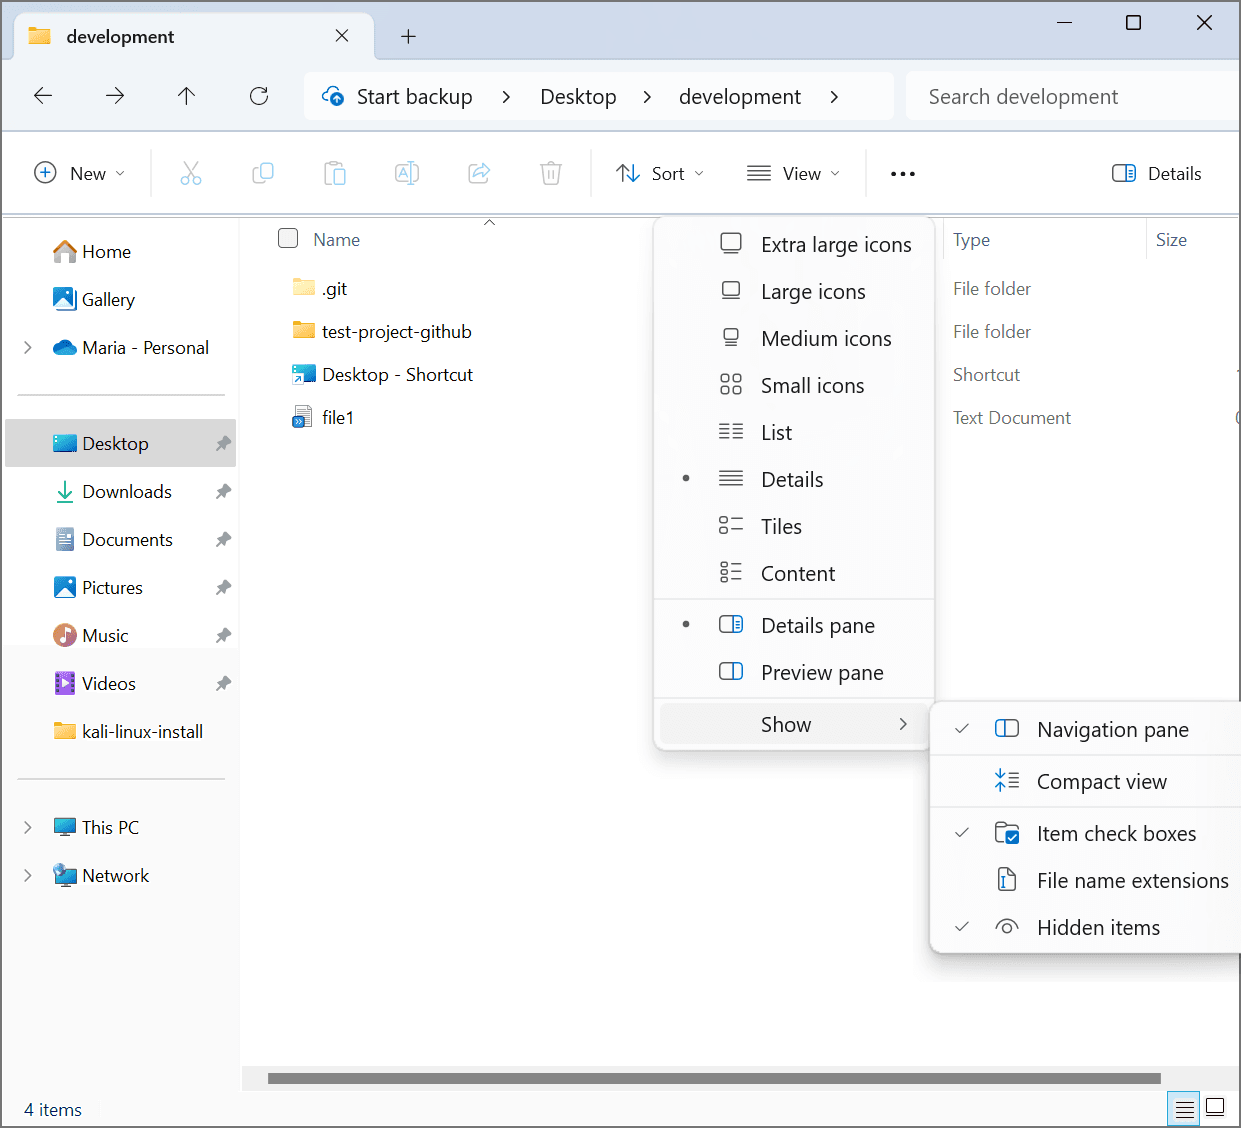
Task: Unpin Desktop using its pin icon
Action: pos(223,444)
